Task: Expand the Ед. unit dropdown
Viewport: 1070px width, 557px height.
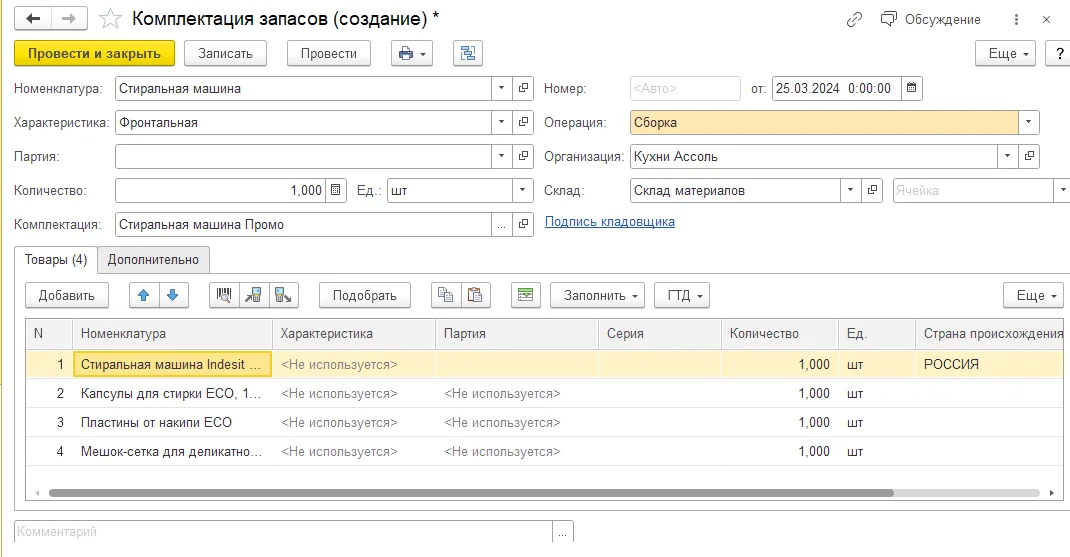Action: tap(523, 190)
